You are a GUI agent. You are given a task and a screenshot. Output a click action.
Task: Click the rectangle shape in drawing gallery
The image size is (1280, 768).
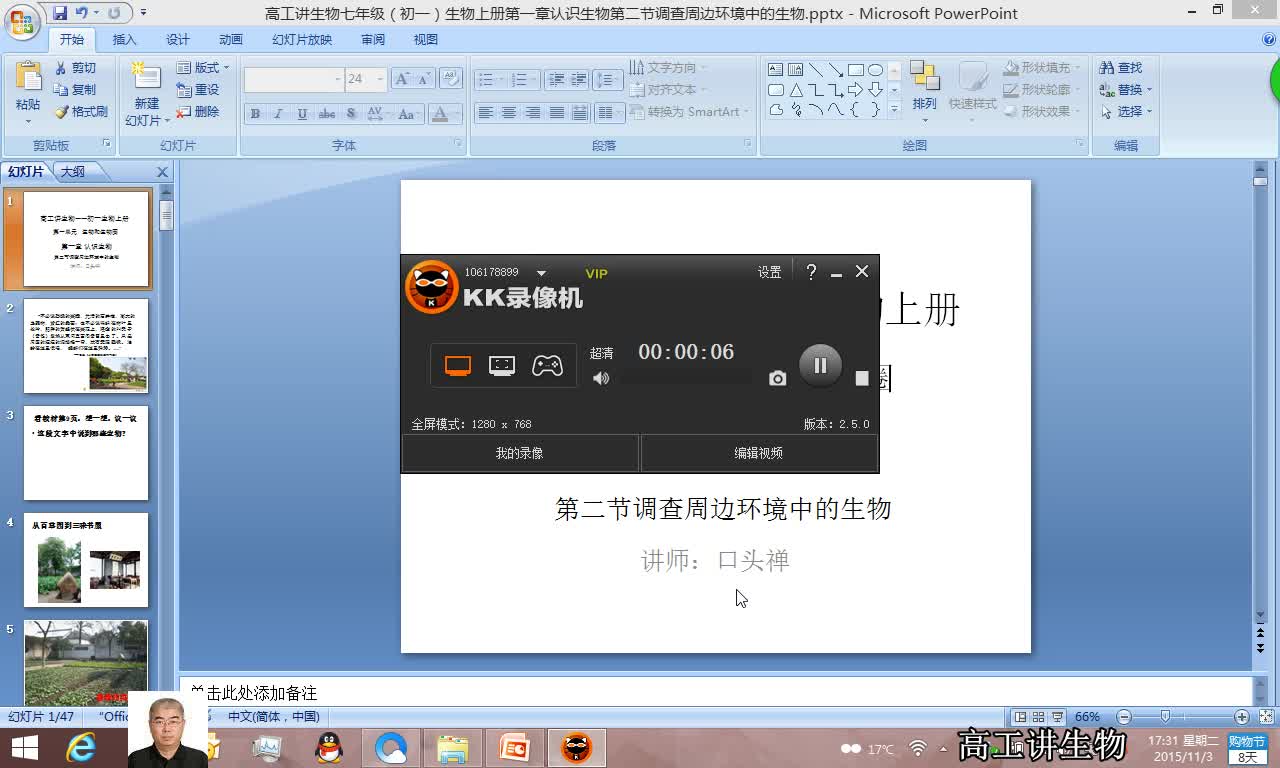pos(856,70)
